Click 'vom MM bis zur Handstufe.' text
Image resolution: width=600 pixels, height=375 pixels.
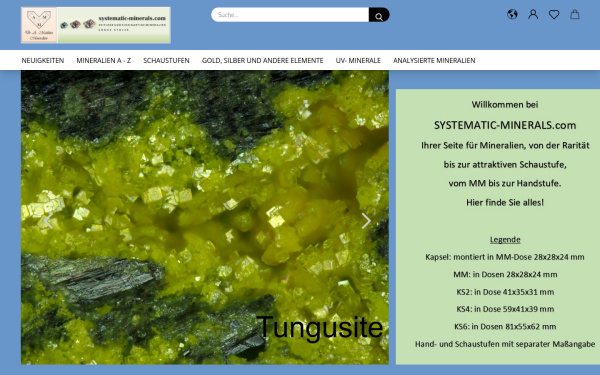[x=505, y=183]
